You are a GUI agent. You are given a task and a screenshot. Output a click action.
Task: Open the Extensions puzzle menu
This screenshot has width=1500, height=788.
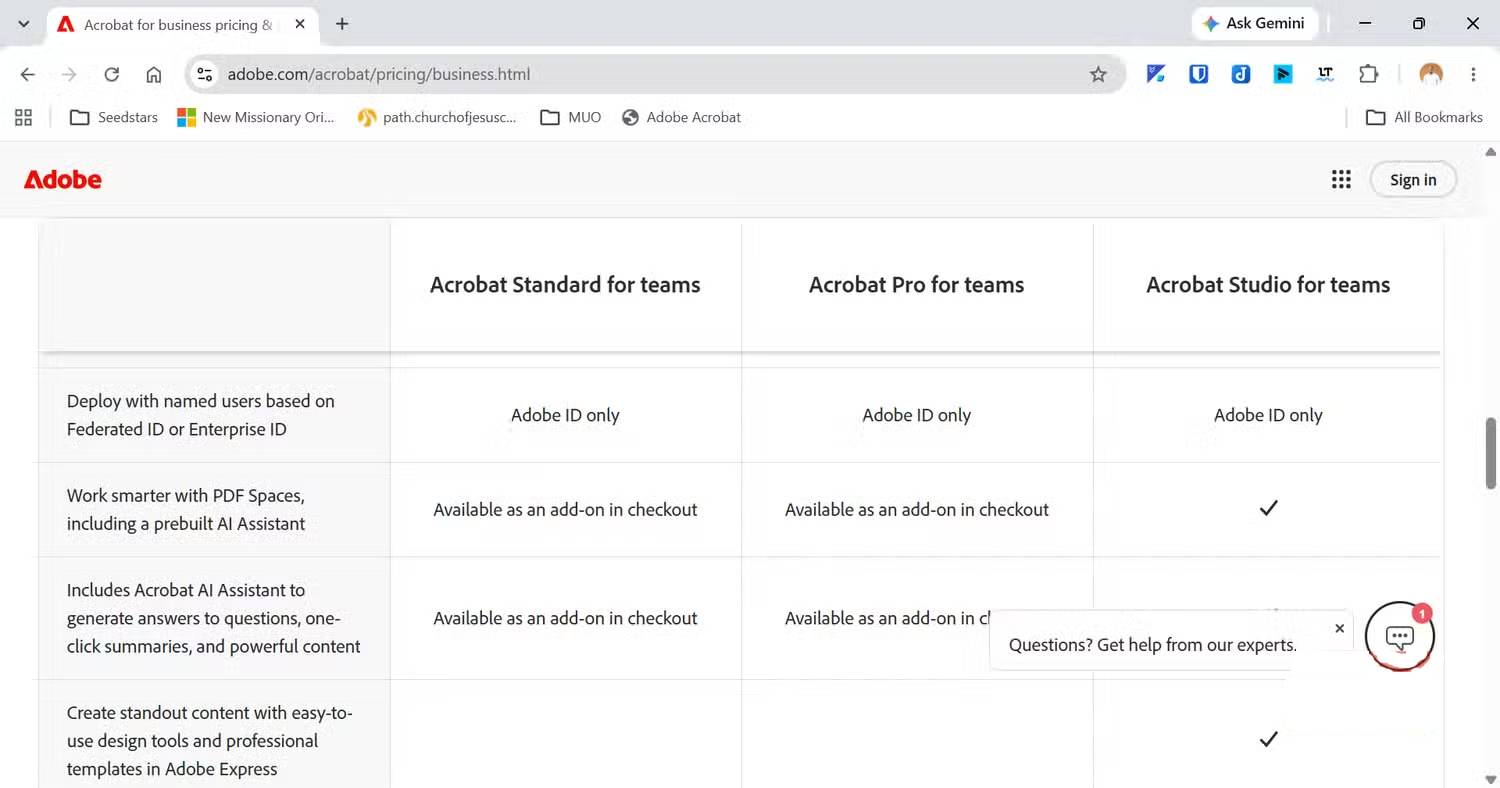point(1368,74)
